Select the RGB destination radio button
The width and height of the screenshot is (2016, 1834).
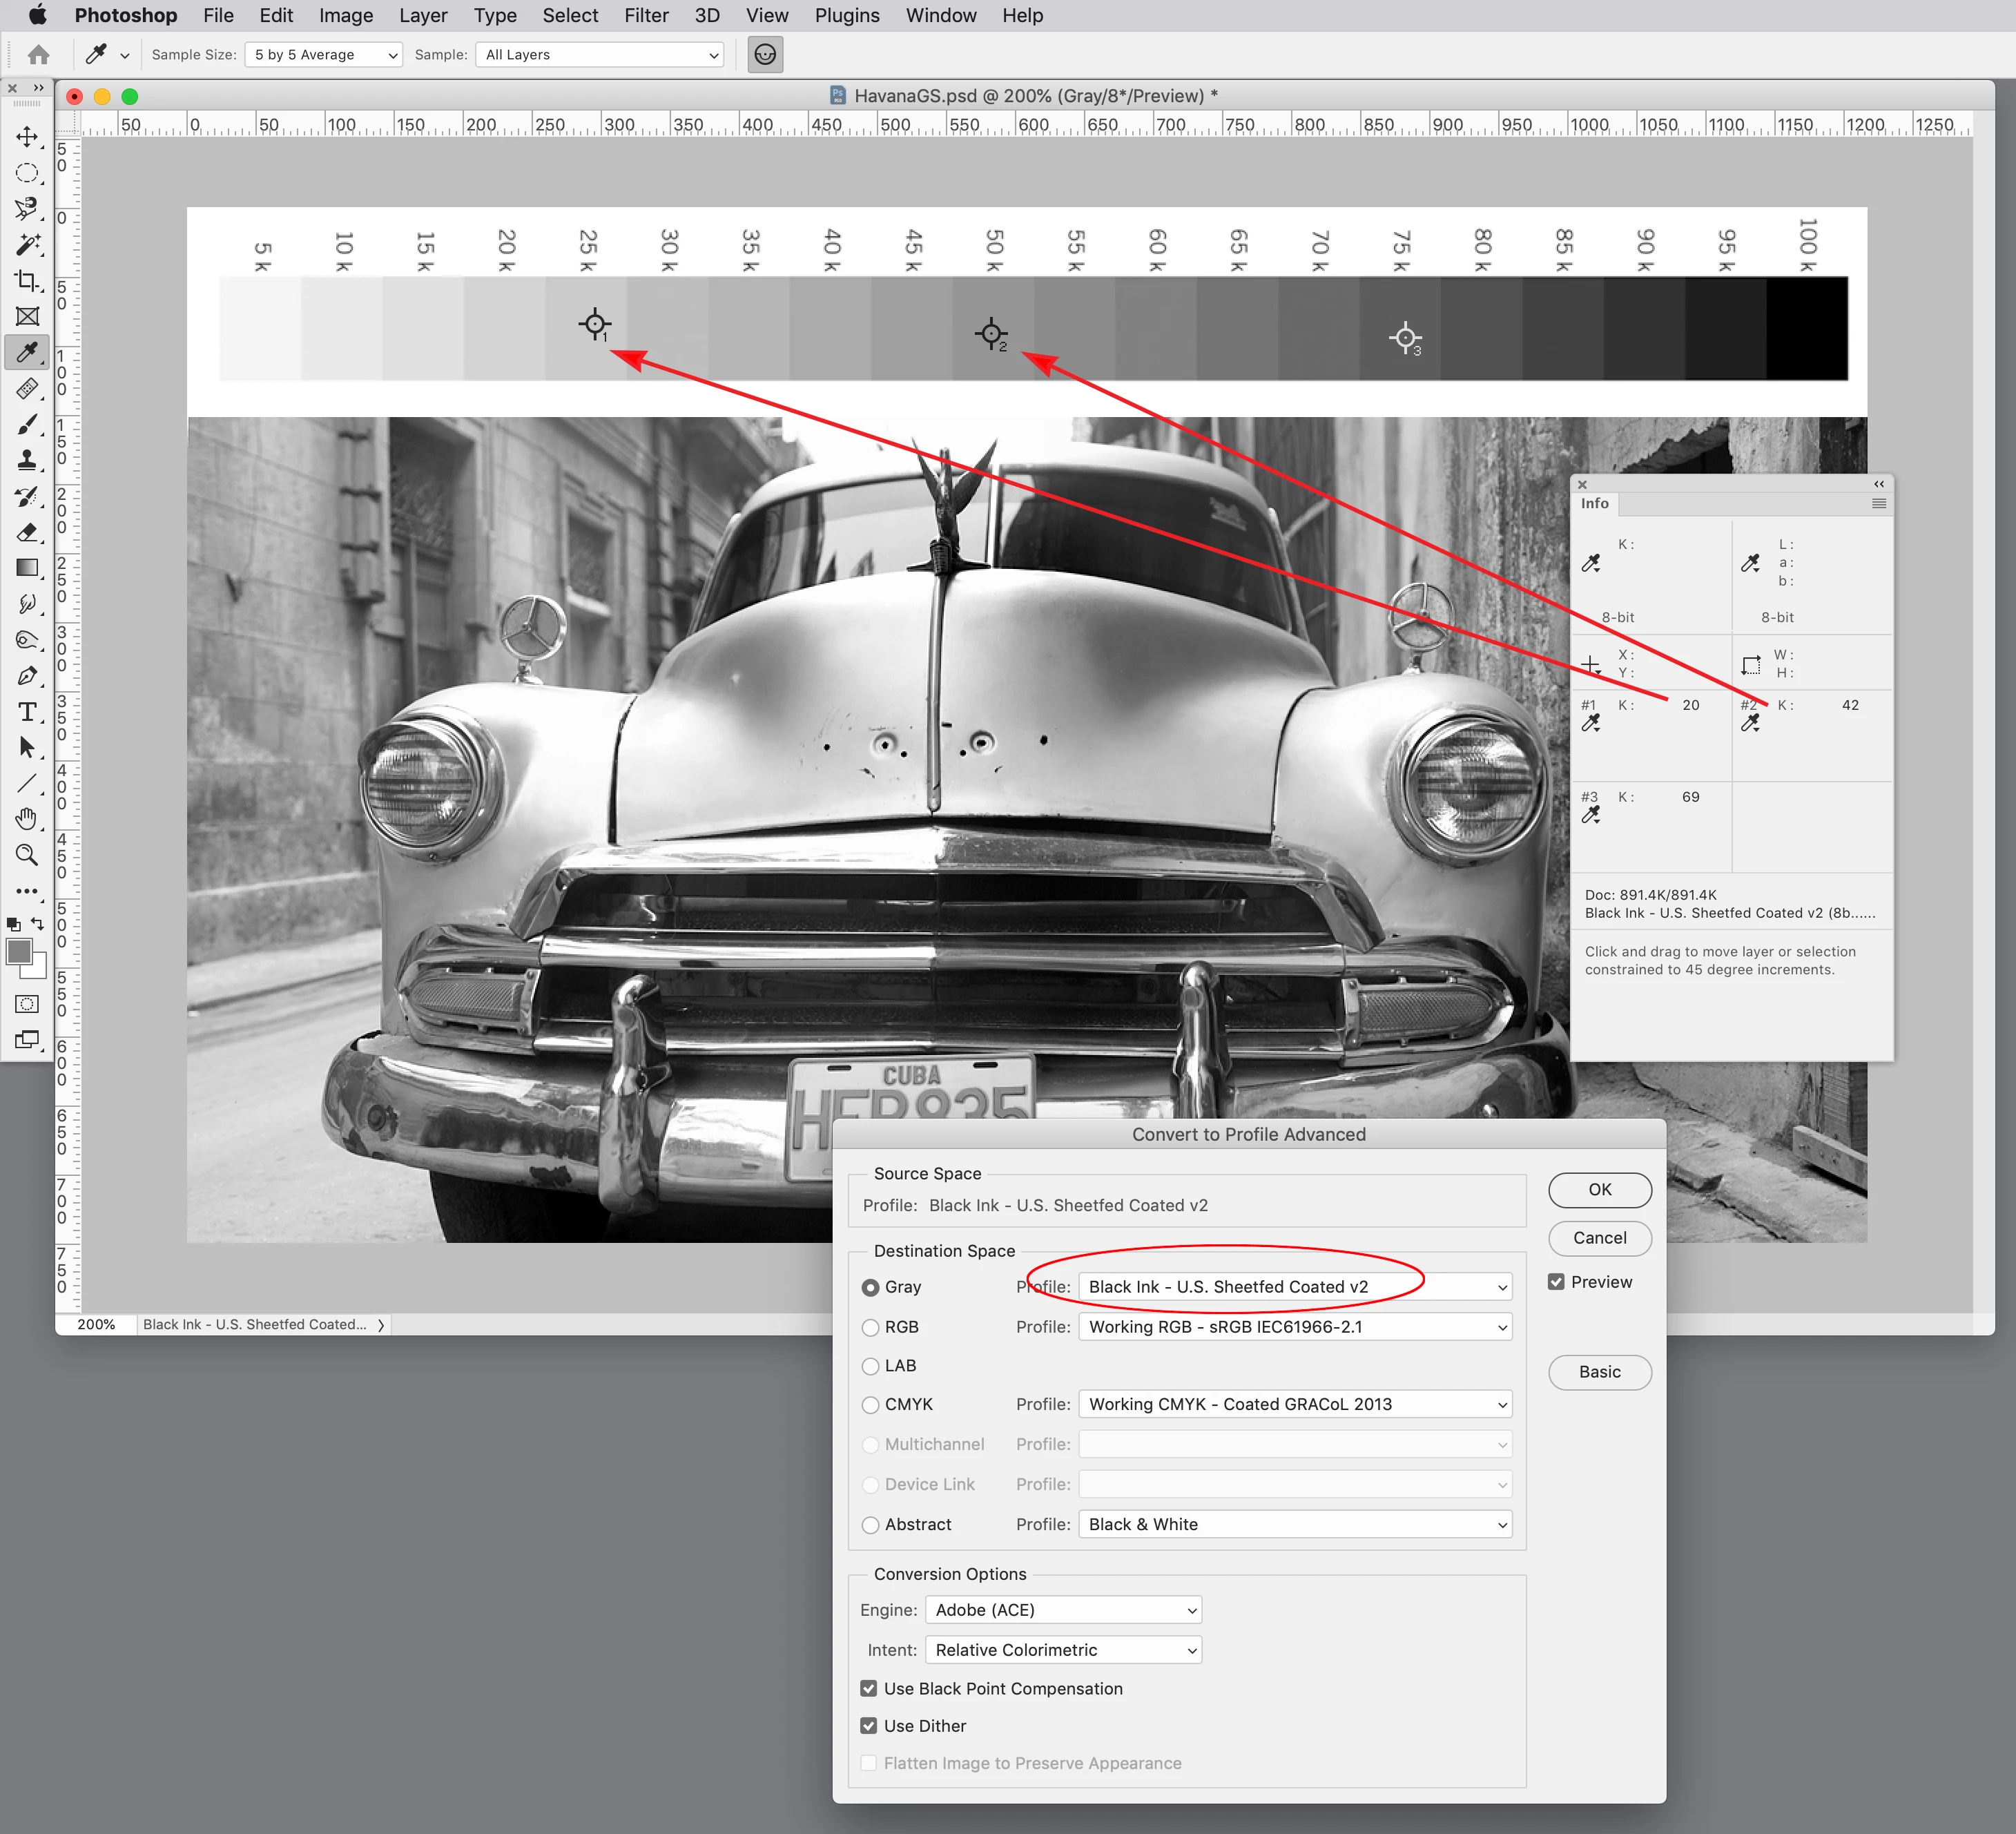[870, 1327]
